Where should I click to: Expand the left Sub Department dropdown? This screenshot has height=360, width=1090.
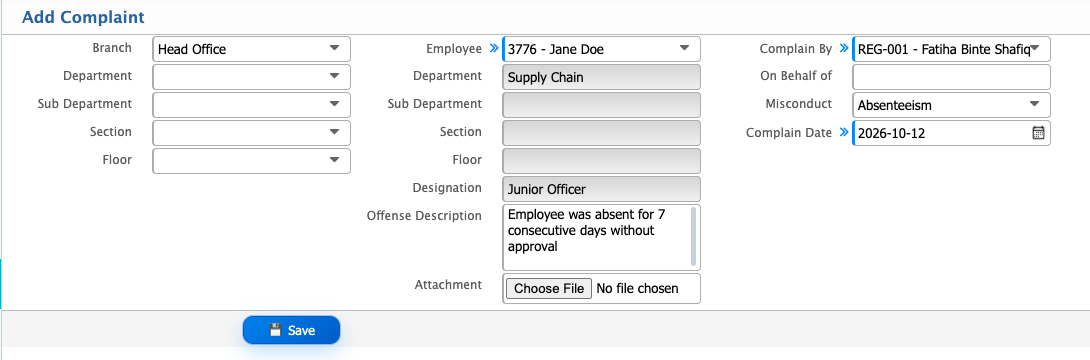point(252,104)
